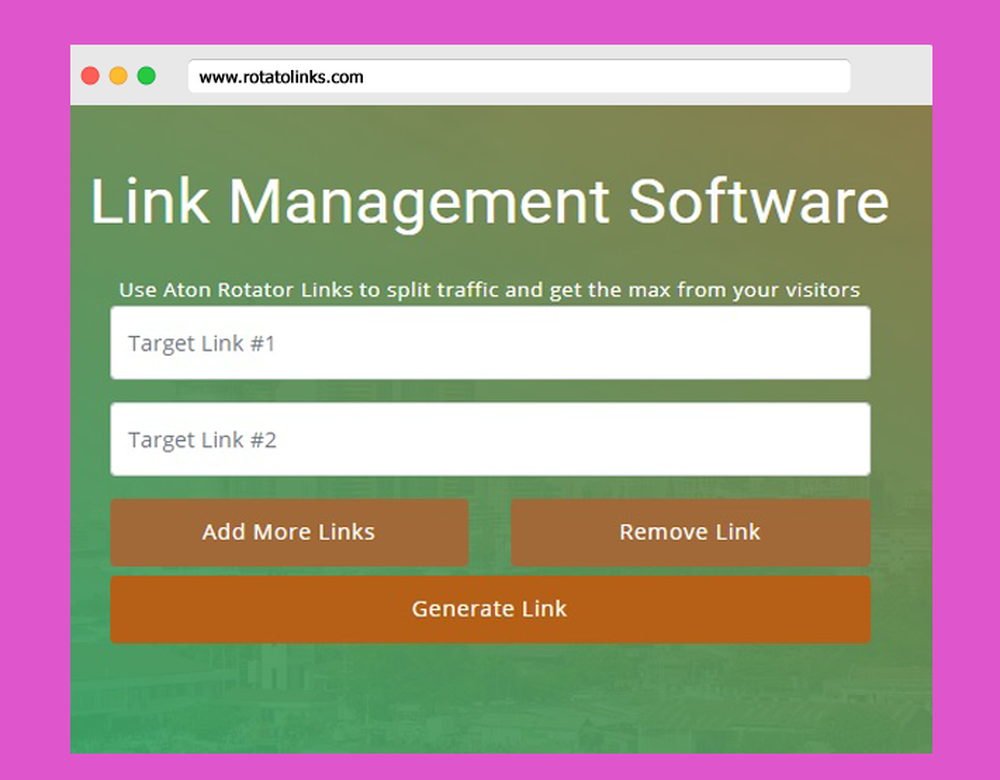Click Generate Link to create rotator

pyautogui.click(x=490, y=608)
